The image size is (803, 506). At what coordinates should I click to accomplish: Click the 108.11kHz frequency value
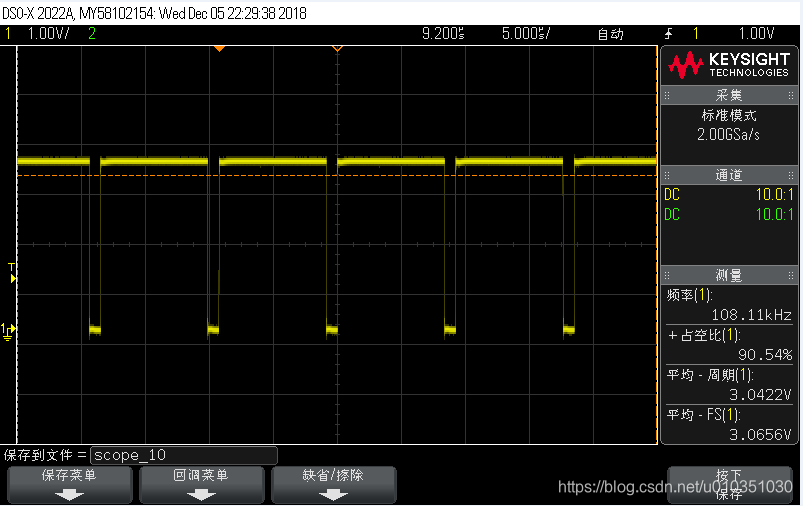coord(751,315)
